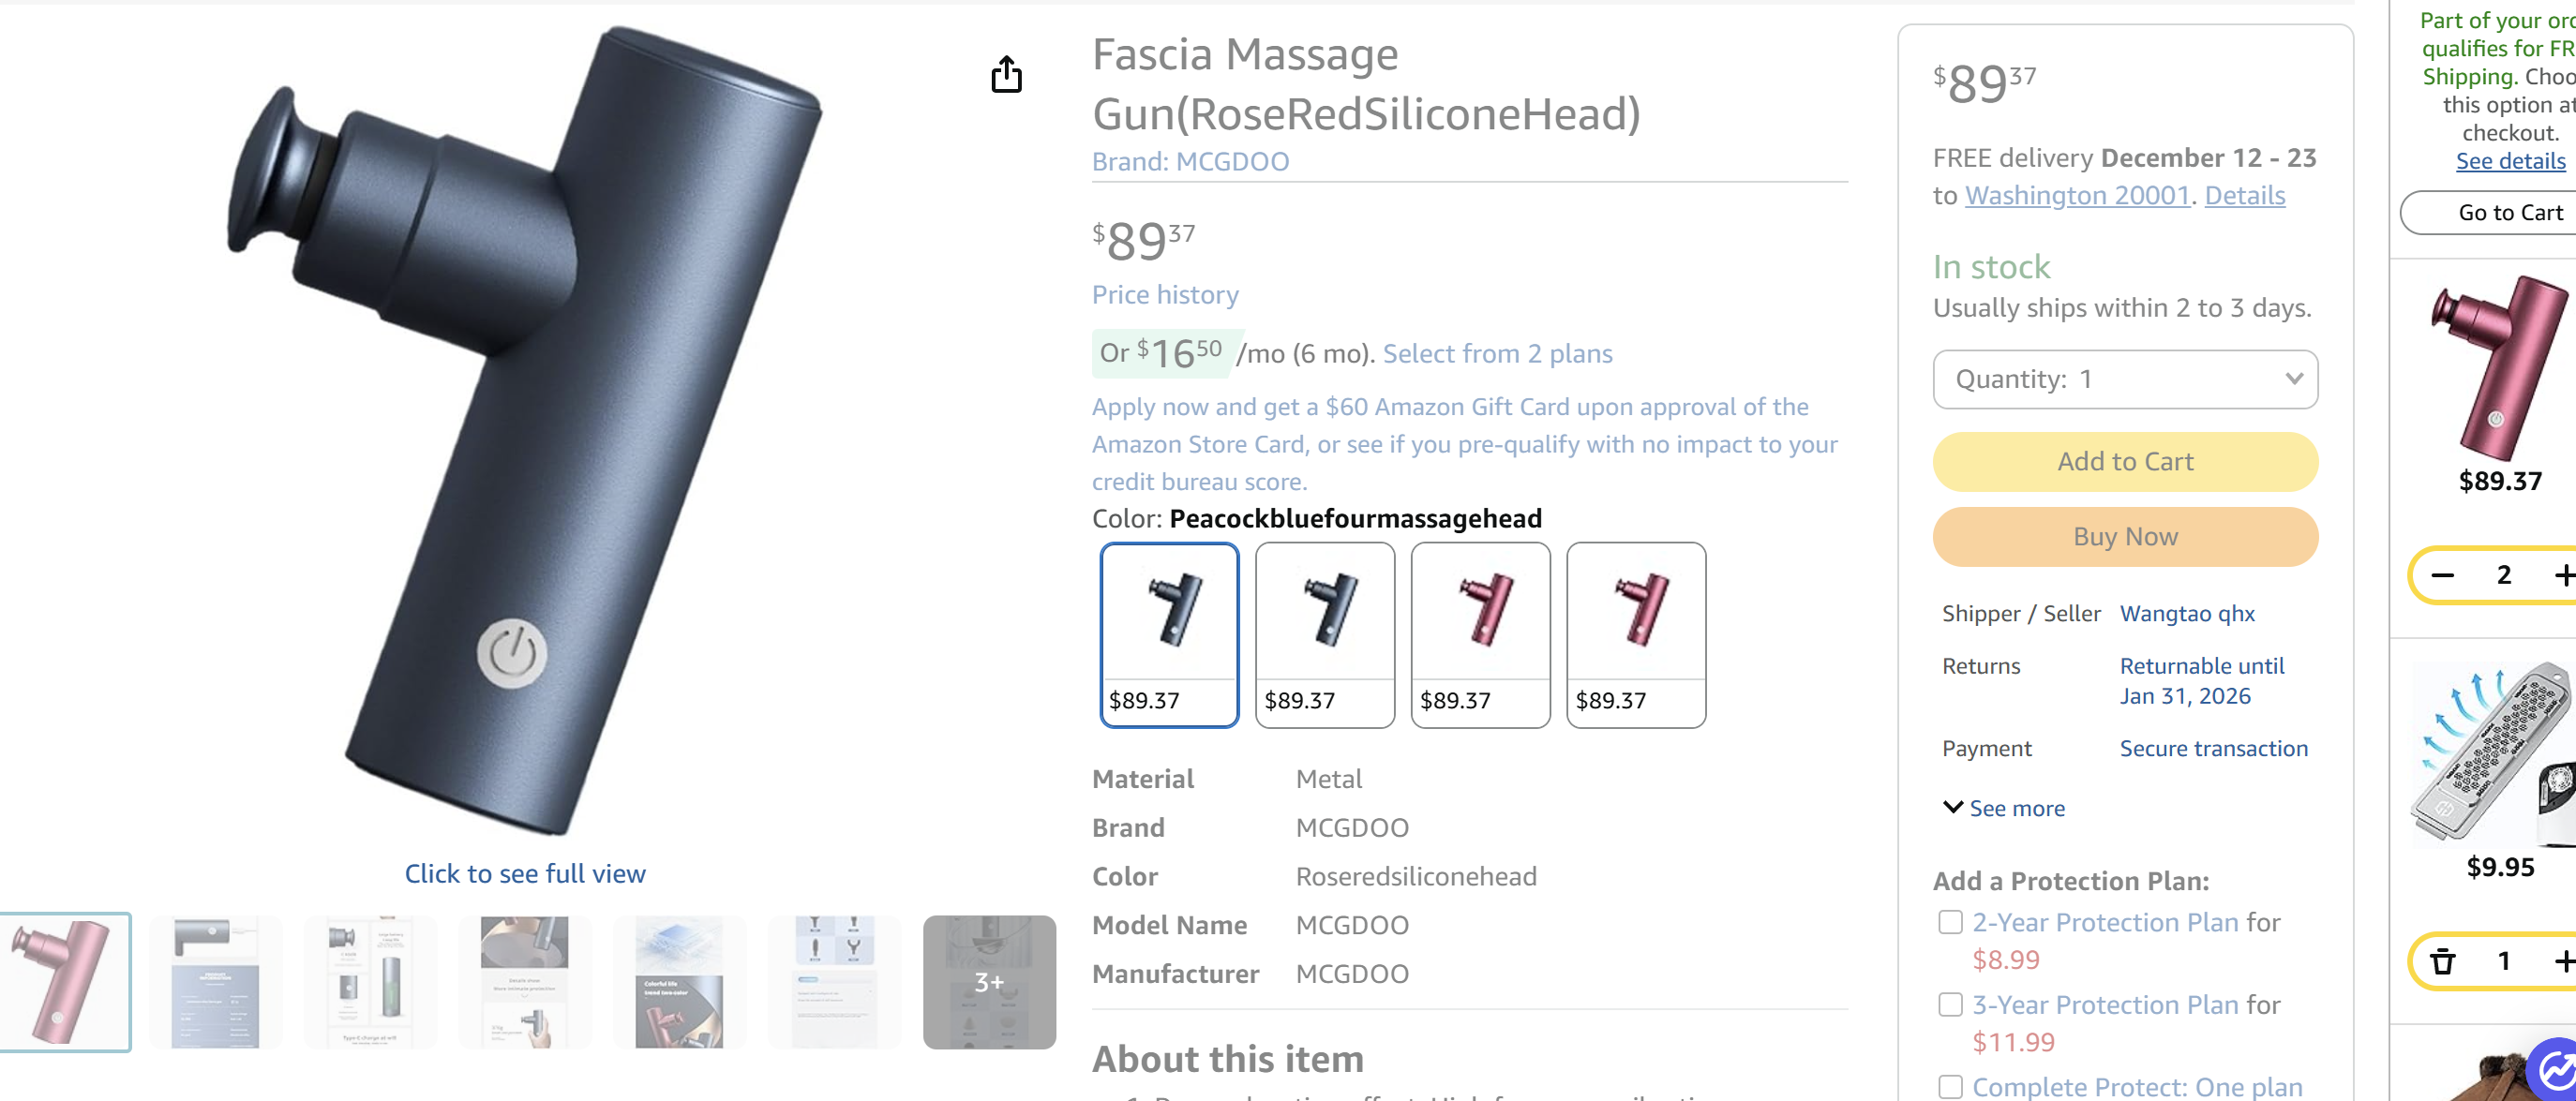2576x1101 pixels.
Task: Select the second dark blue color variant
Action: click(x=1324, y=634)
